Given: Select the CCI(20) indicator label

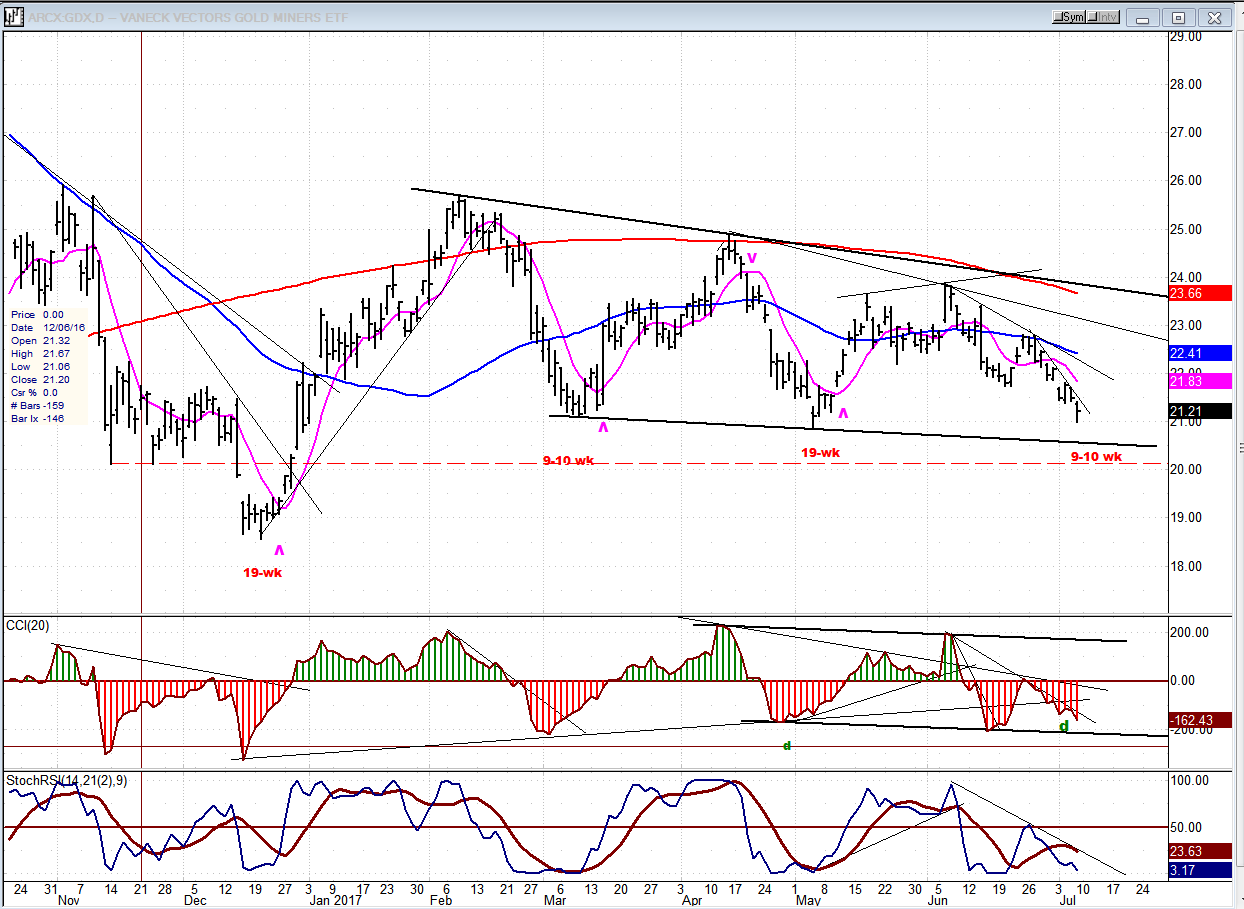Looking at the screenshot, I should (x=28, y=626).
